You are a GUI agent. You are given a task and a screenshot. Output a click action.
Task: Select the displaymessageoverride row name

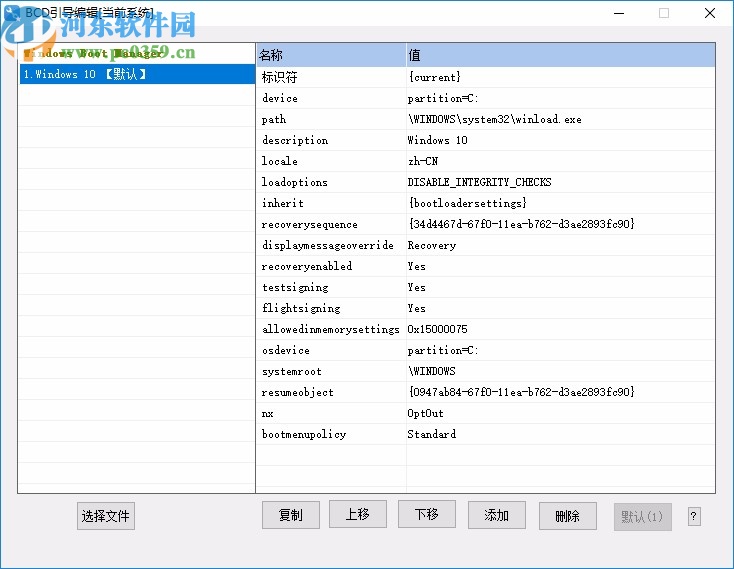[328, 245]
